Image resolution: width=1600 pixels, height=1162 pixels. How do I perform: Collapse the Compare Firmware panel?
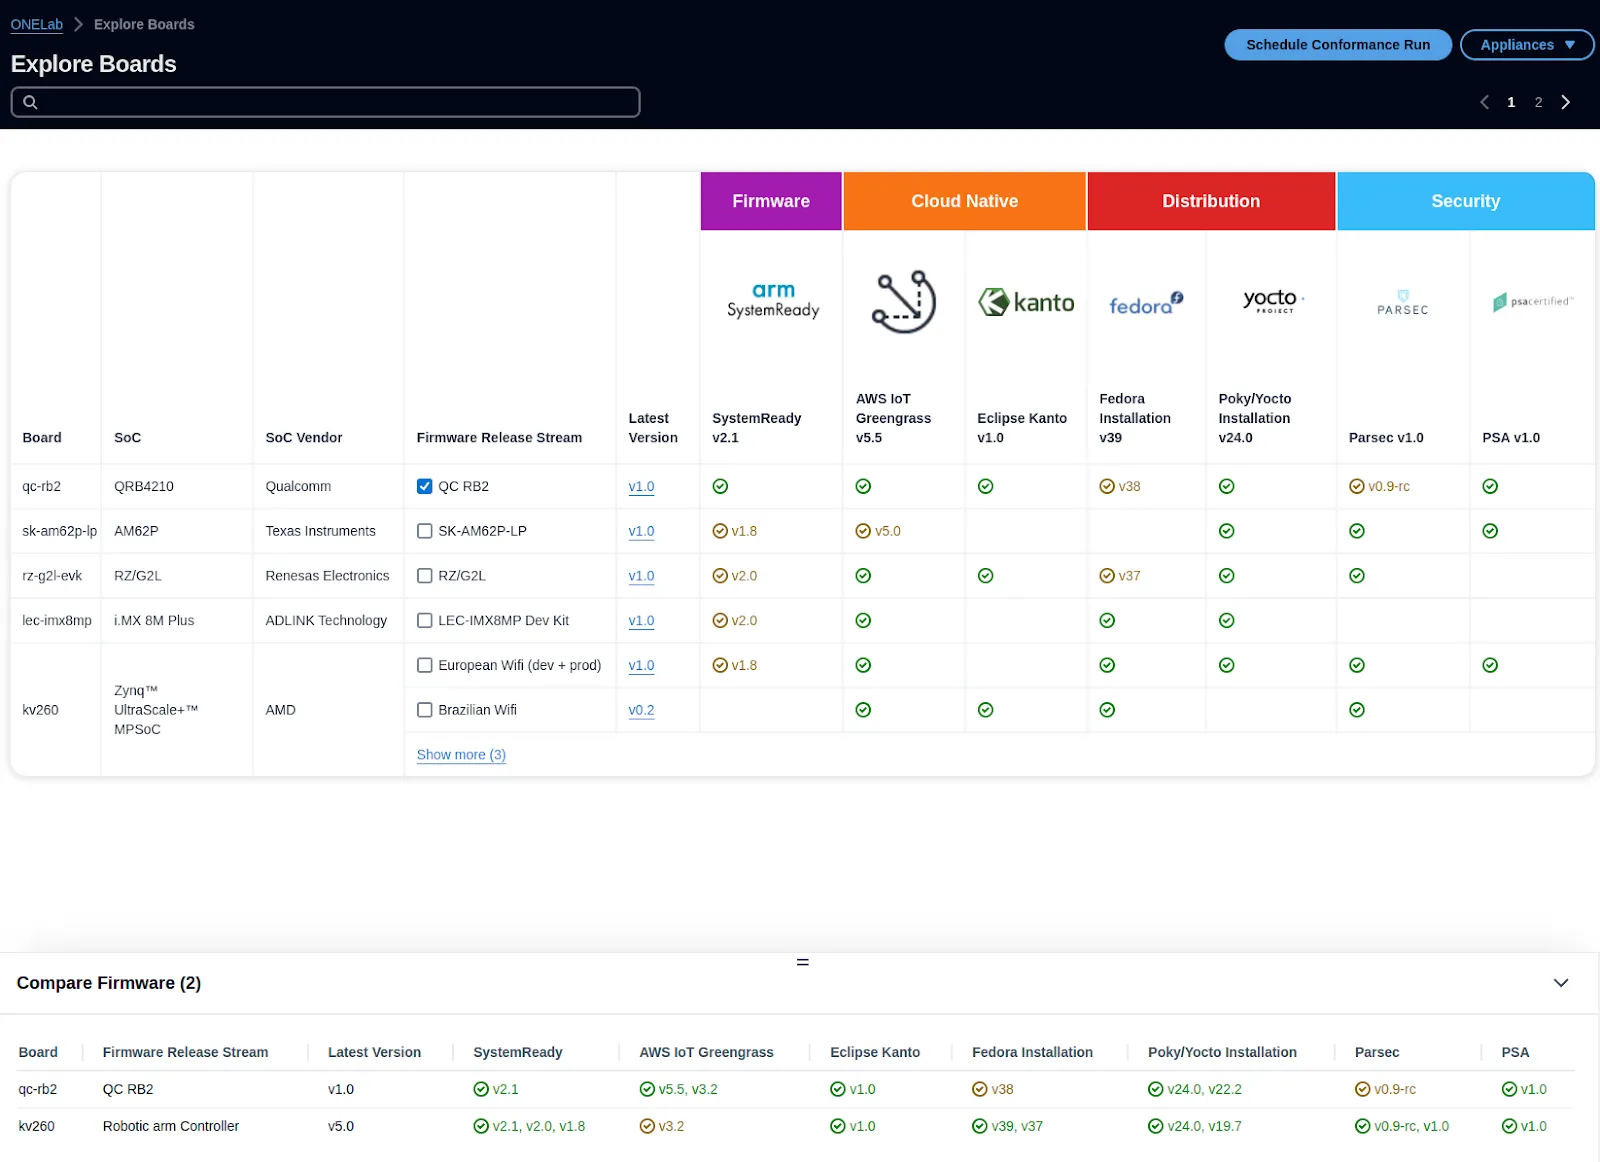[1560, 983]
